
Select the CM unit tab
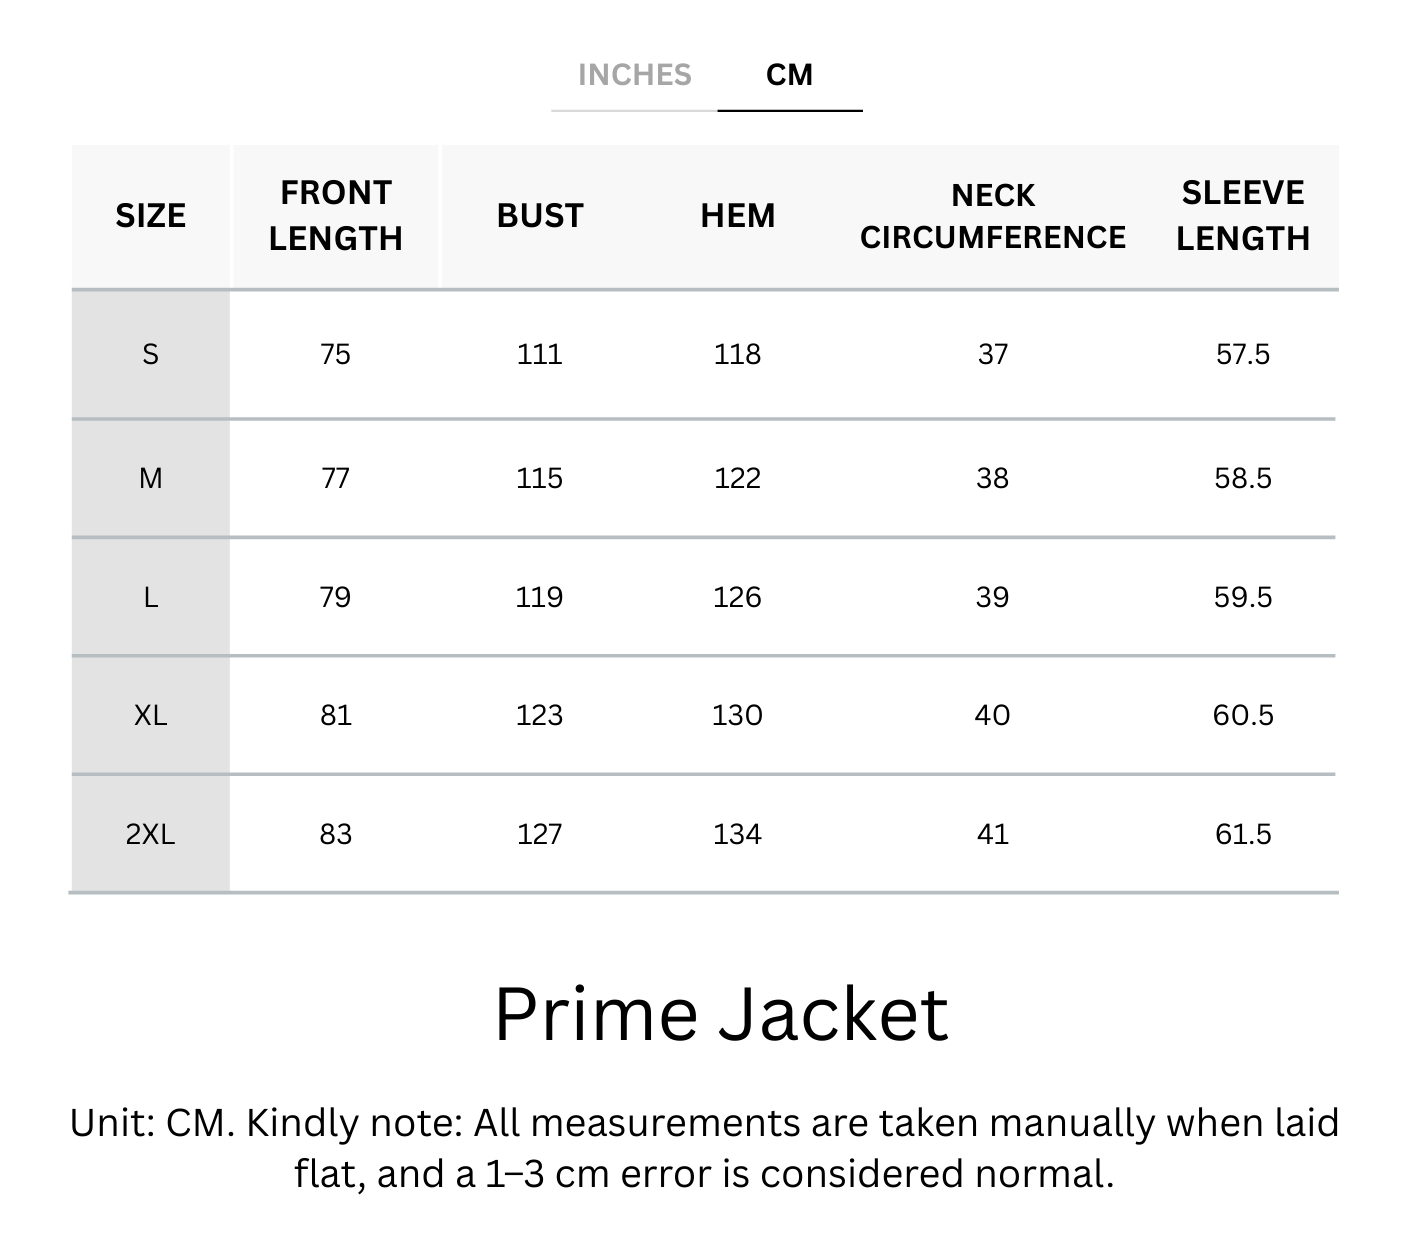click(789, 75)
